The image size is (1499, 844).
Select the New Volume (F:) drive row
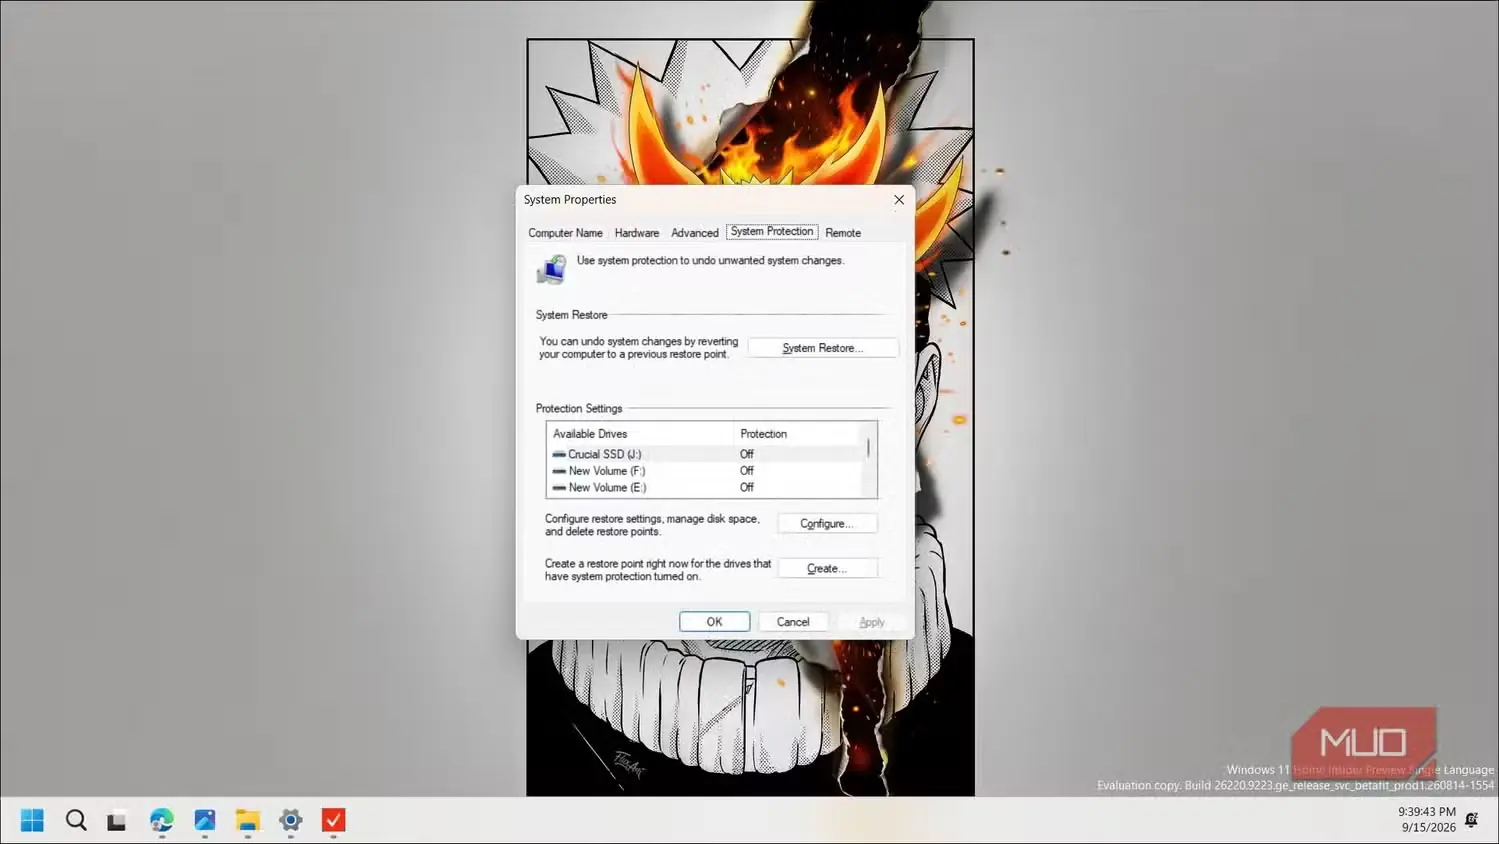pos(706,471)
